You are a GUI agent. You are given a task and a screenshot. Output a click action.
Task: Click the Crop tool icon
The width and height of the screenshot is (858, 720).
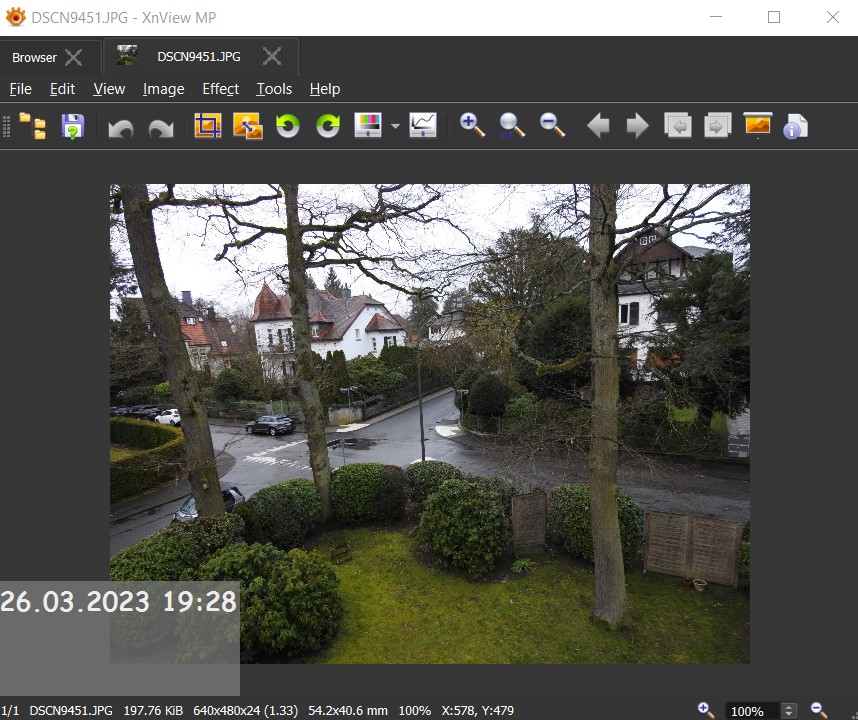207,126
